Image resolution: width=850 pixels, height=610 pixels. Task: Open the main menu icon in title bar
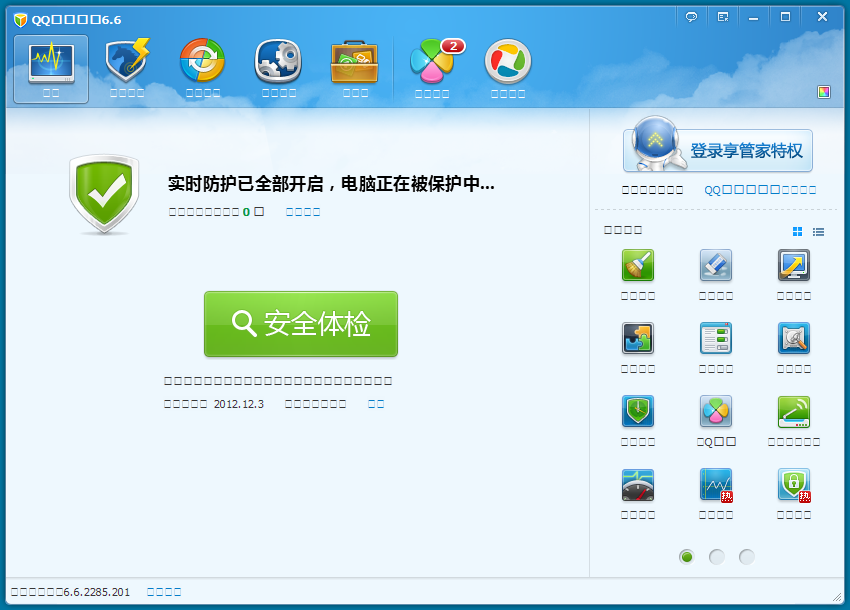(722, 17)
